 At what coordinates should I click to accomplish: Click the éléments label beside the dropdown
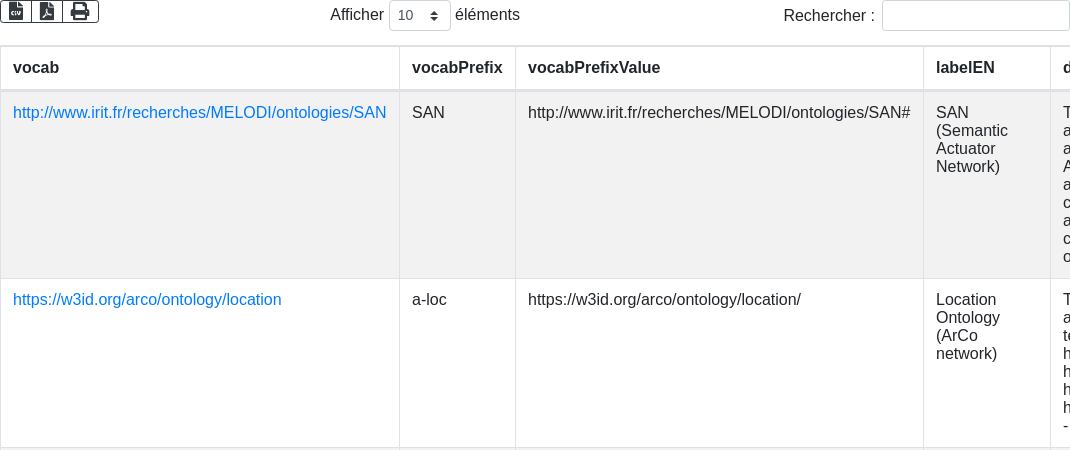click(487, 15)
